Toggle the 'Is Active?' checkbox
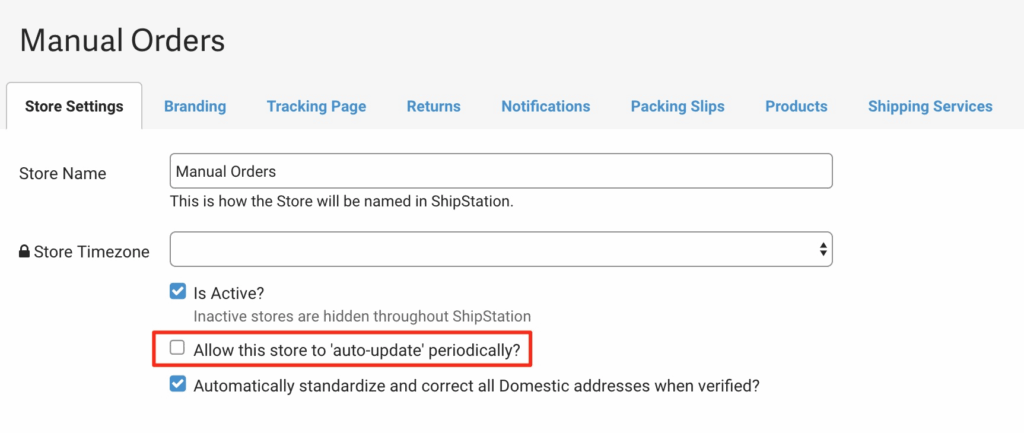This screenshot has height=433, width=1024. coord(178,292)
